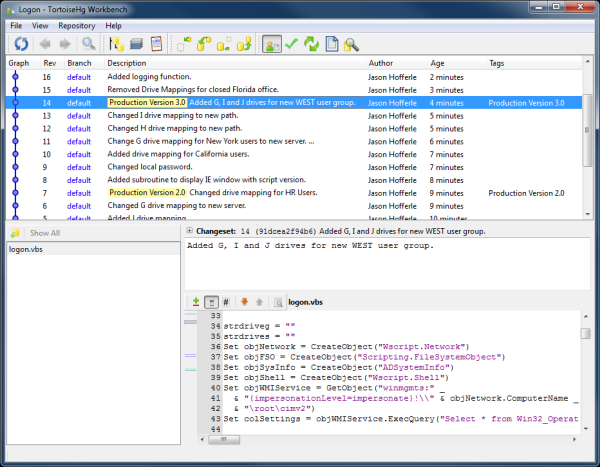The height and width of the screenshot is (467, 600).
Task: Jump to next diff orange down arrow
Action: pos(245,302)
